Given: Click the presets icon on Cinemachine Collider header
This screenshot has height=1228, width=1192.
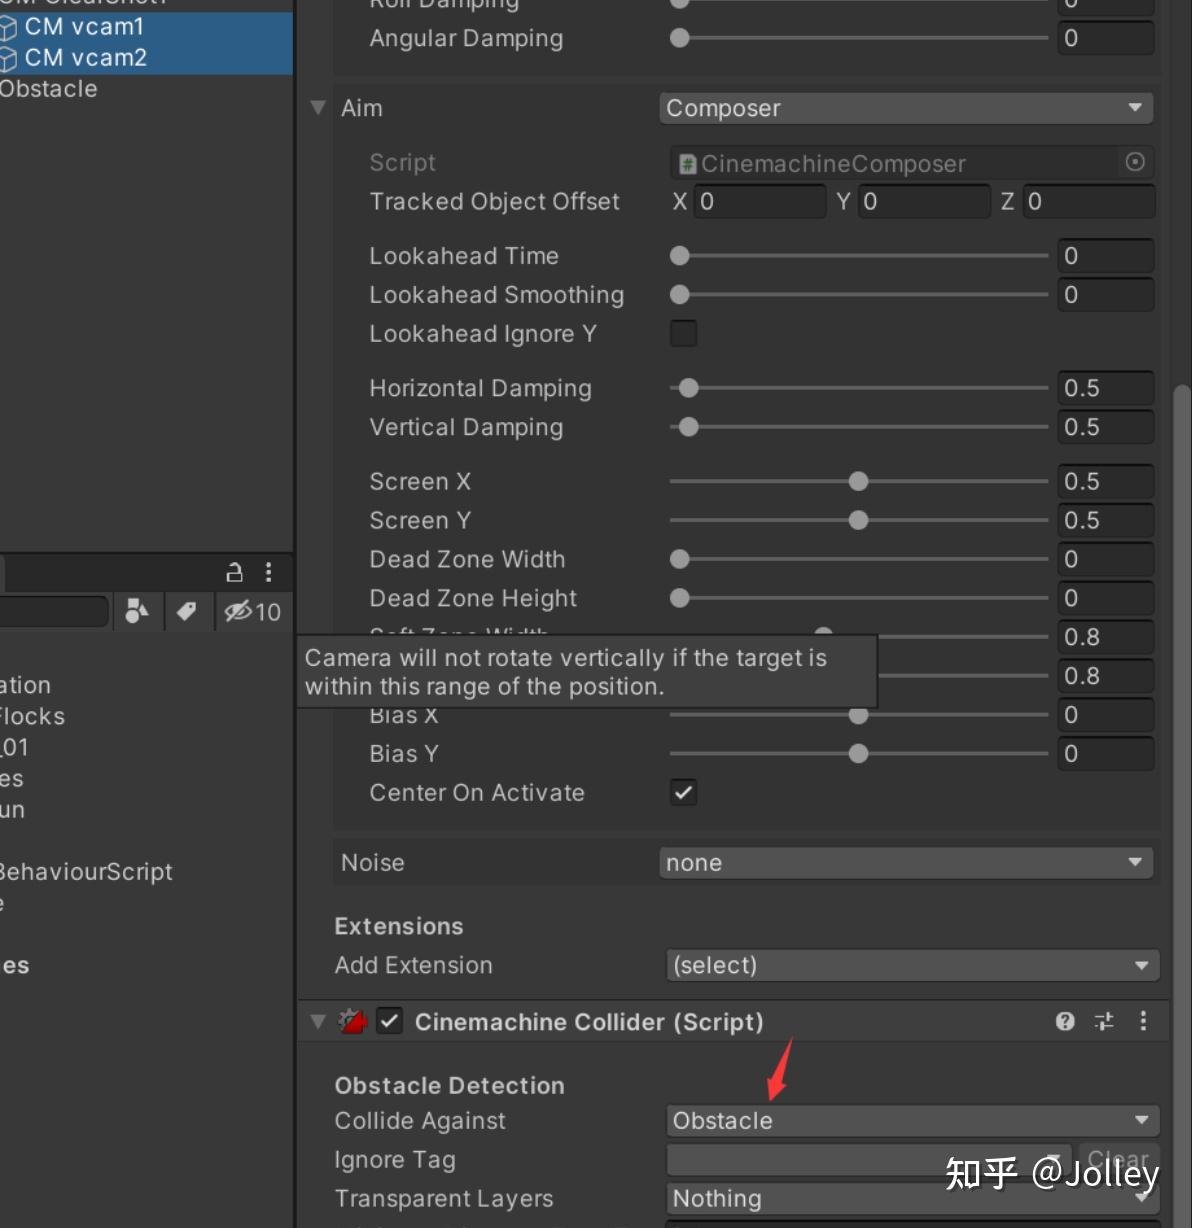Looking at the screenshot, I should (1103, 1021).
